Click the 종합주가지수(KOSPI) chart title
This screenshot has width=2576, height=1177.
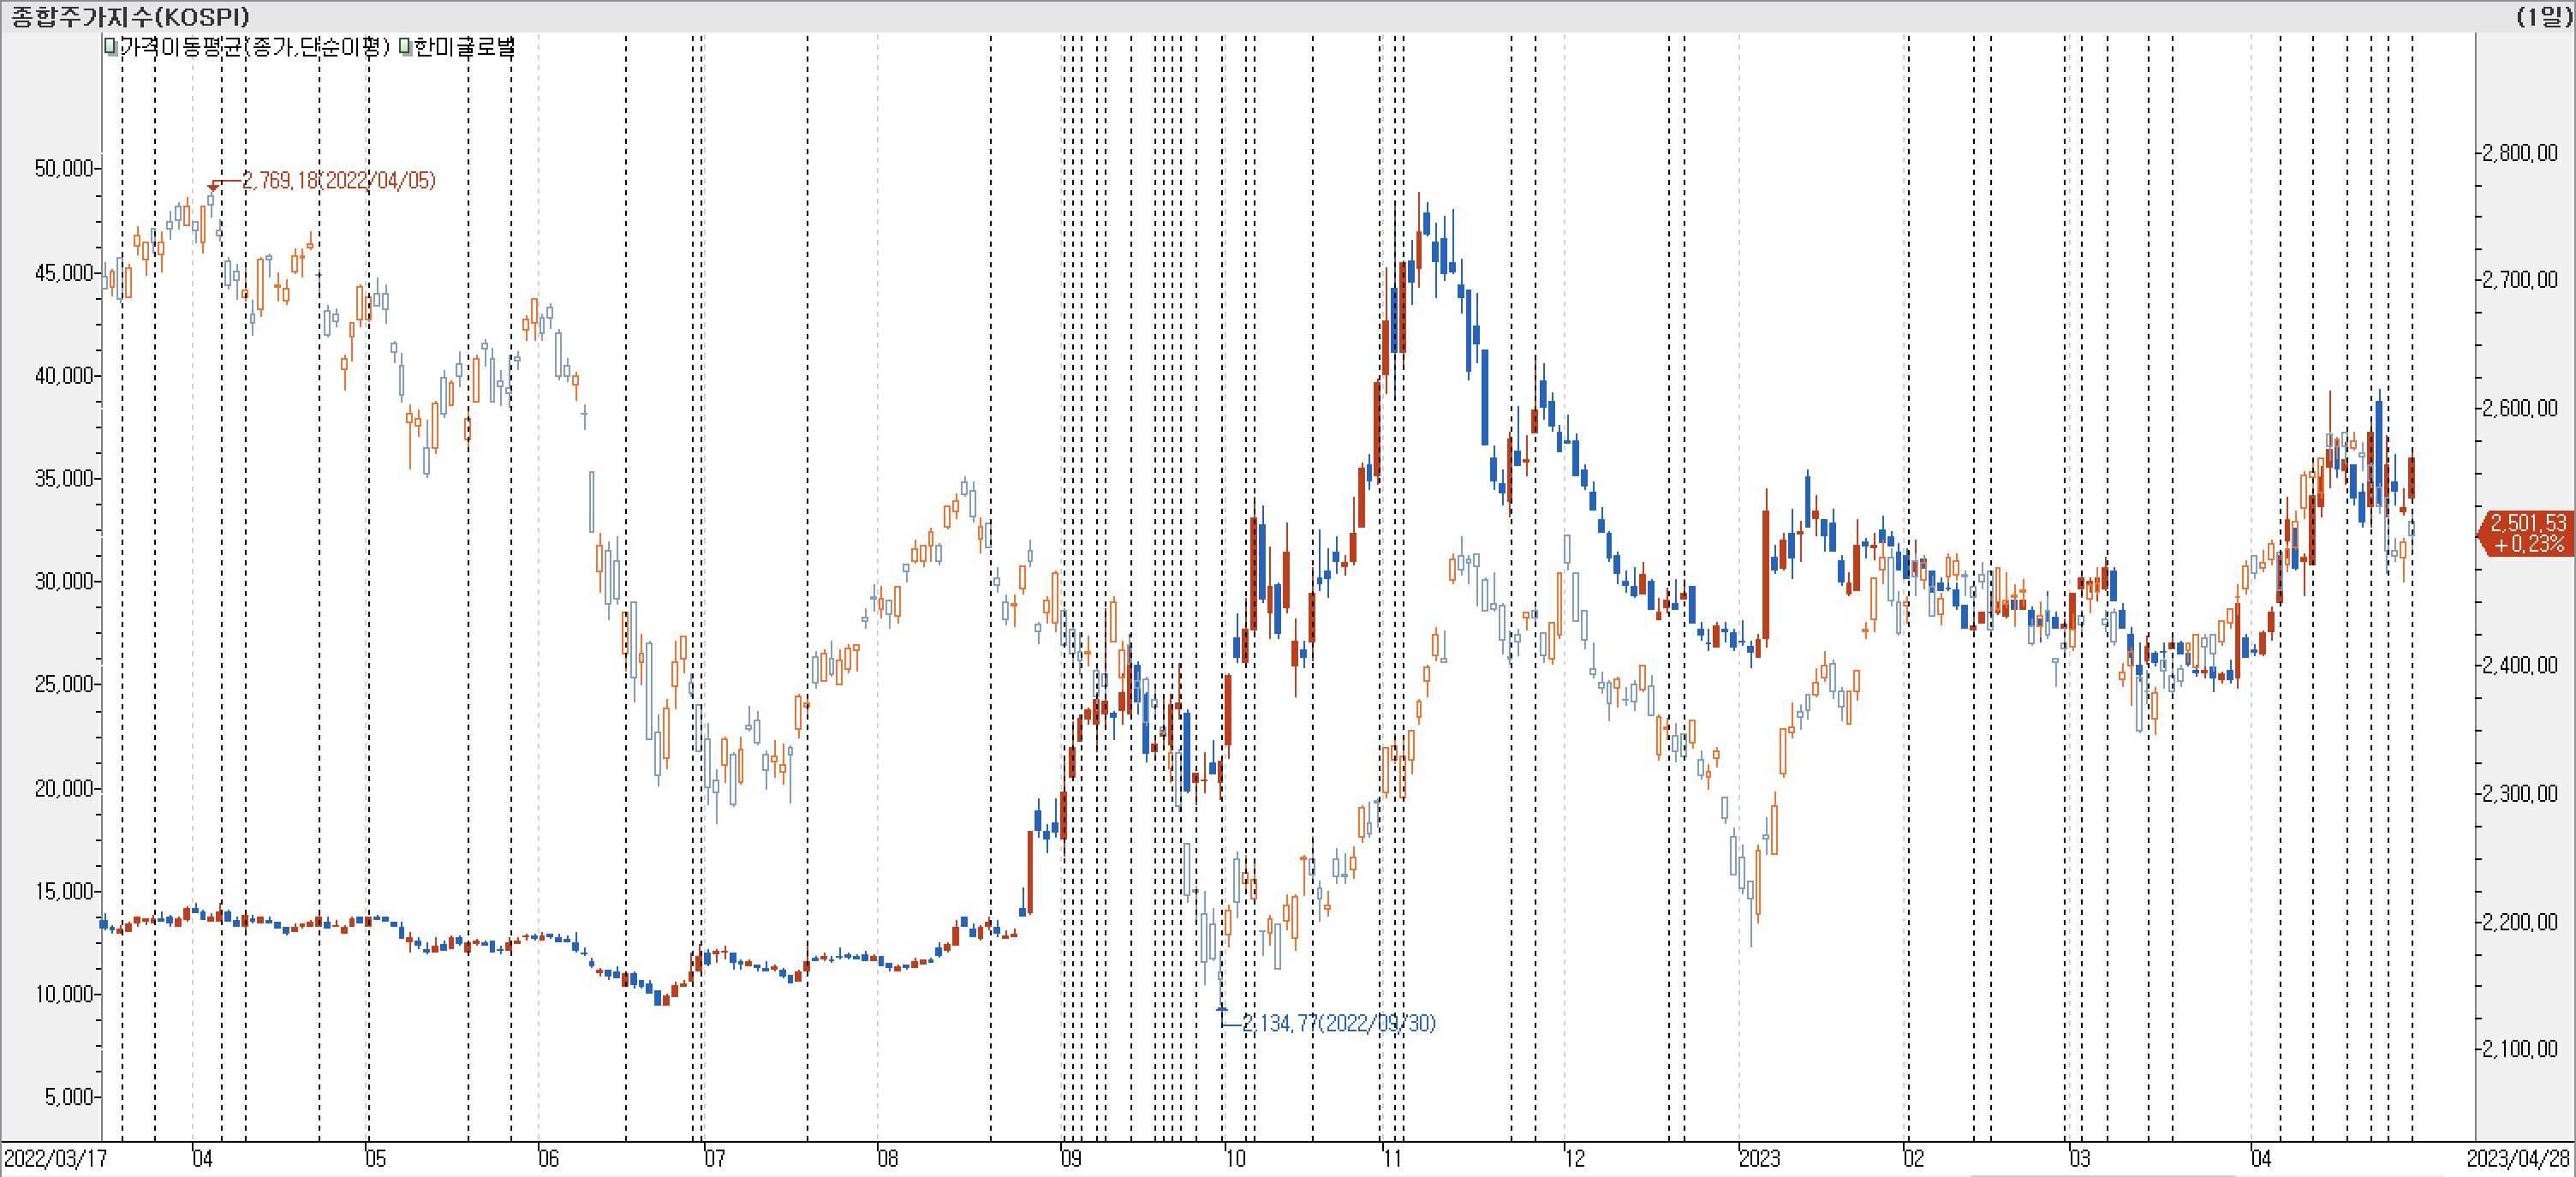click(x=130, y=16)
